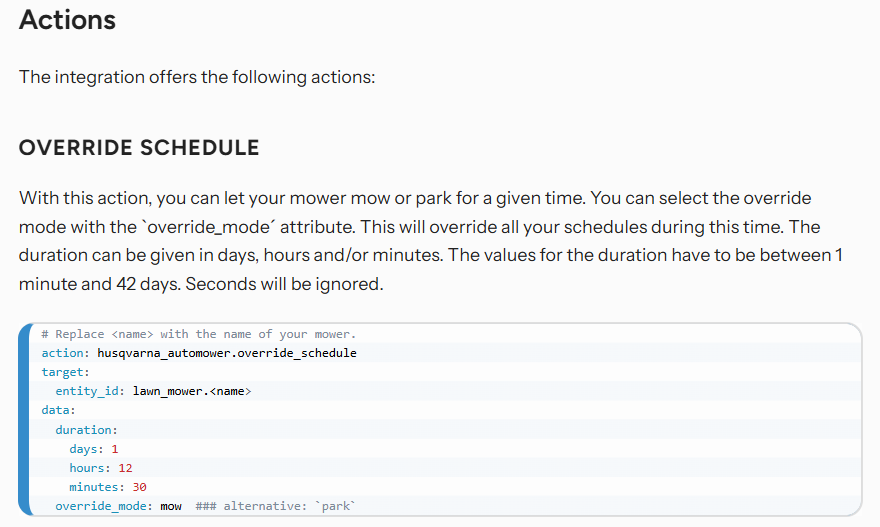
Task: Click the minutes value 30
Action: pos(140,487)
